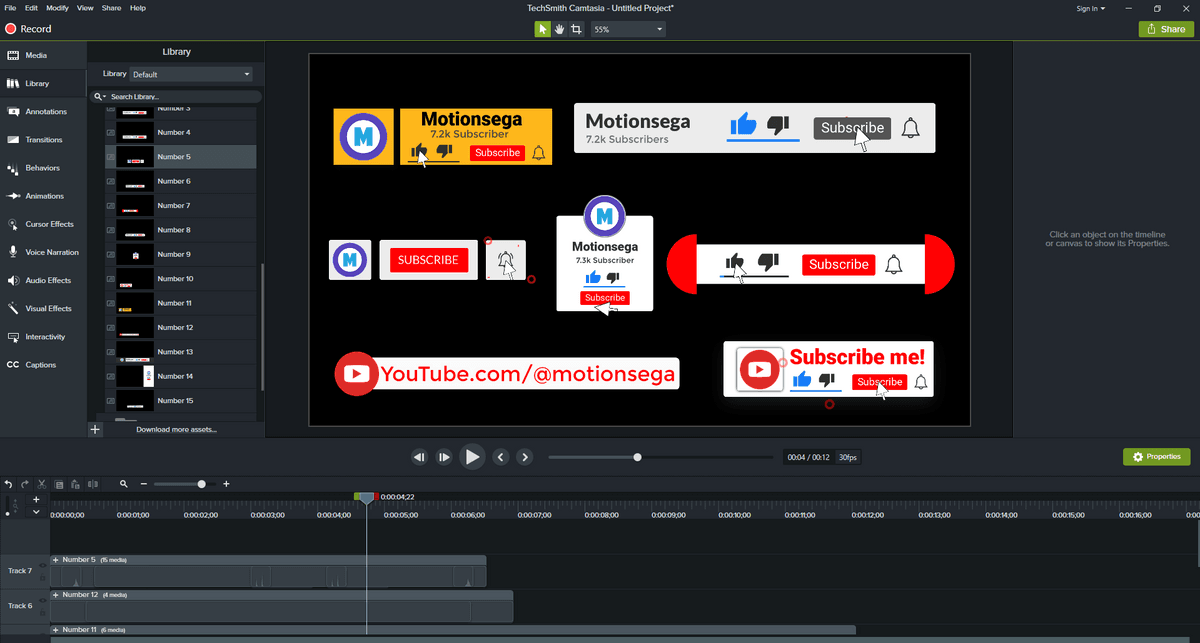
Task: Click the timeline zoom in plus
Action: pos(226,484)
